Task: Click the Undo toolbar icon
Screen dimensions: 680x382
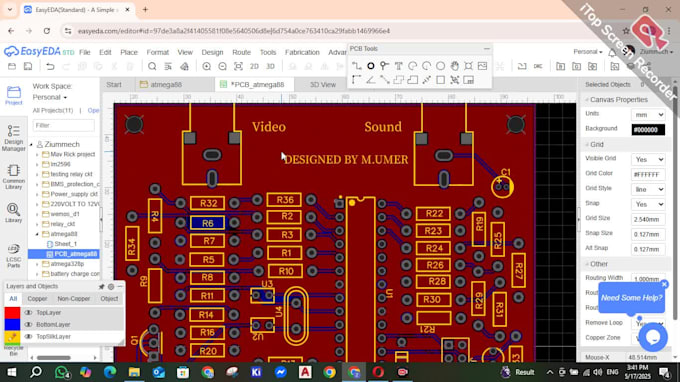Action: point(50,66)
